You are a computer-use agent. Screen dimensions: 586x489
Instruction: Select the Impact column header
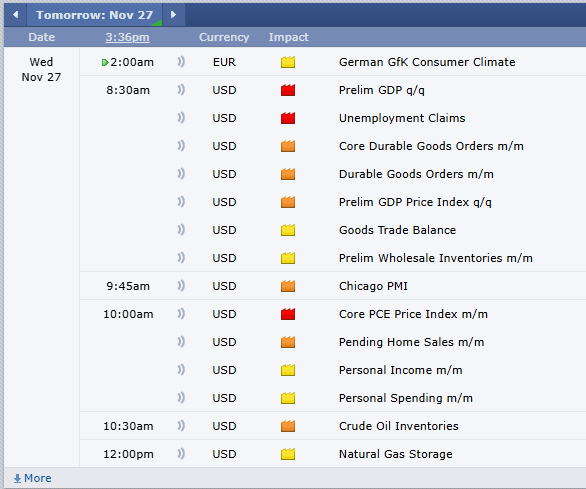tap(289, 37)
